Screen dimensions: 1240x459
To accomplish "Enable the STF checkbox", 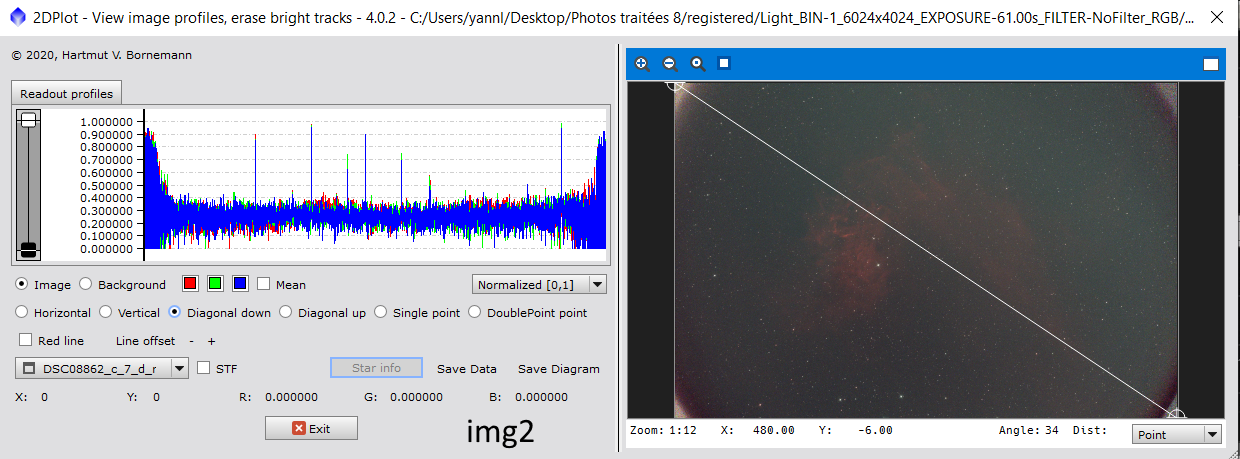I will pyautogui.click(x=204, y=368).
